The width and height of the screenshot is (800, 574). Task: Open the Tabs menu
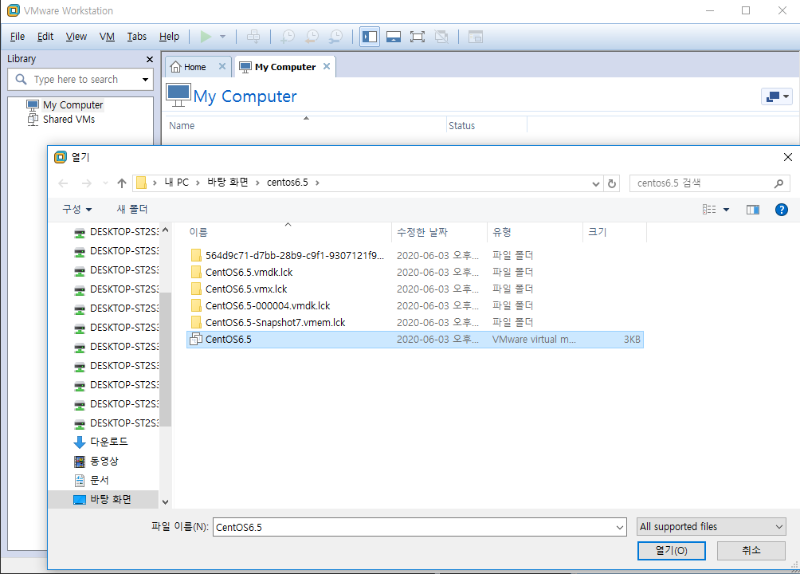(x=137, y=37)
